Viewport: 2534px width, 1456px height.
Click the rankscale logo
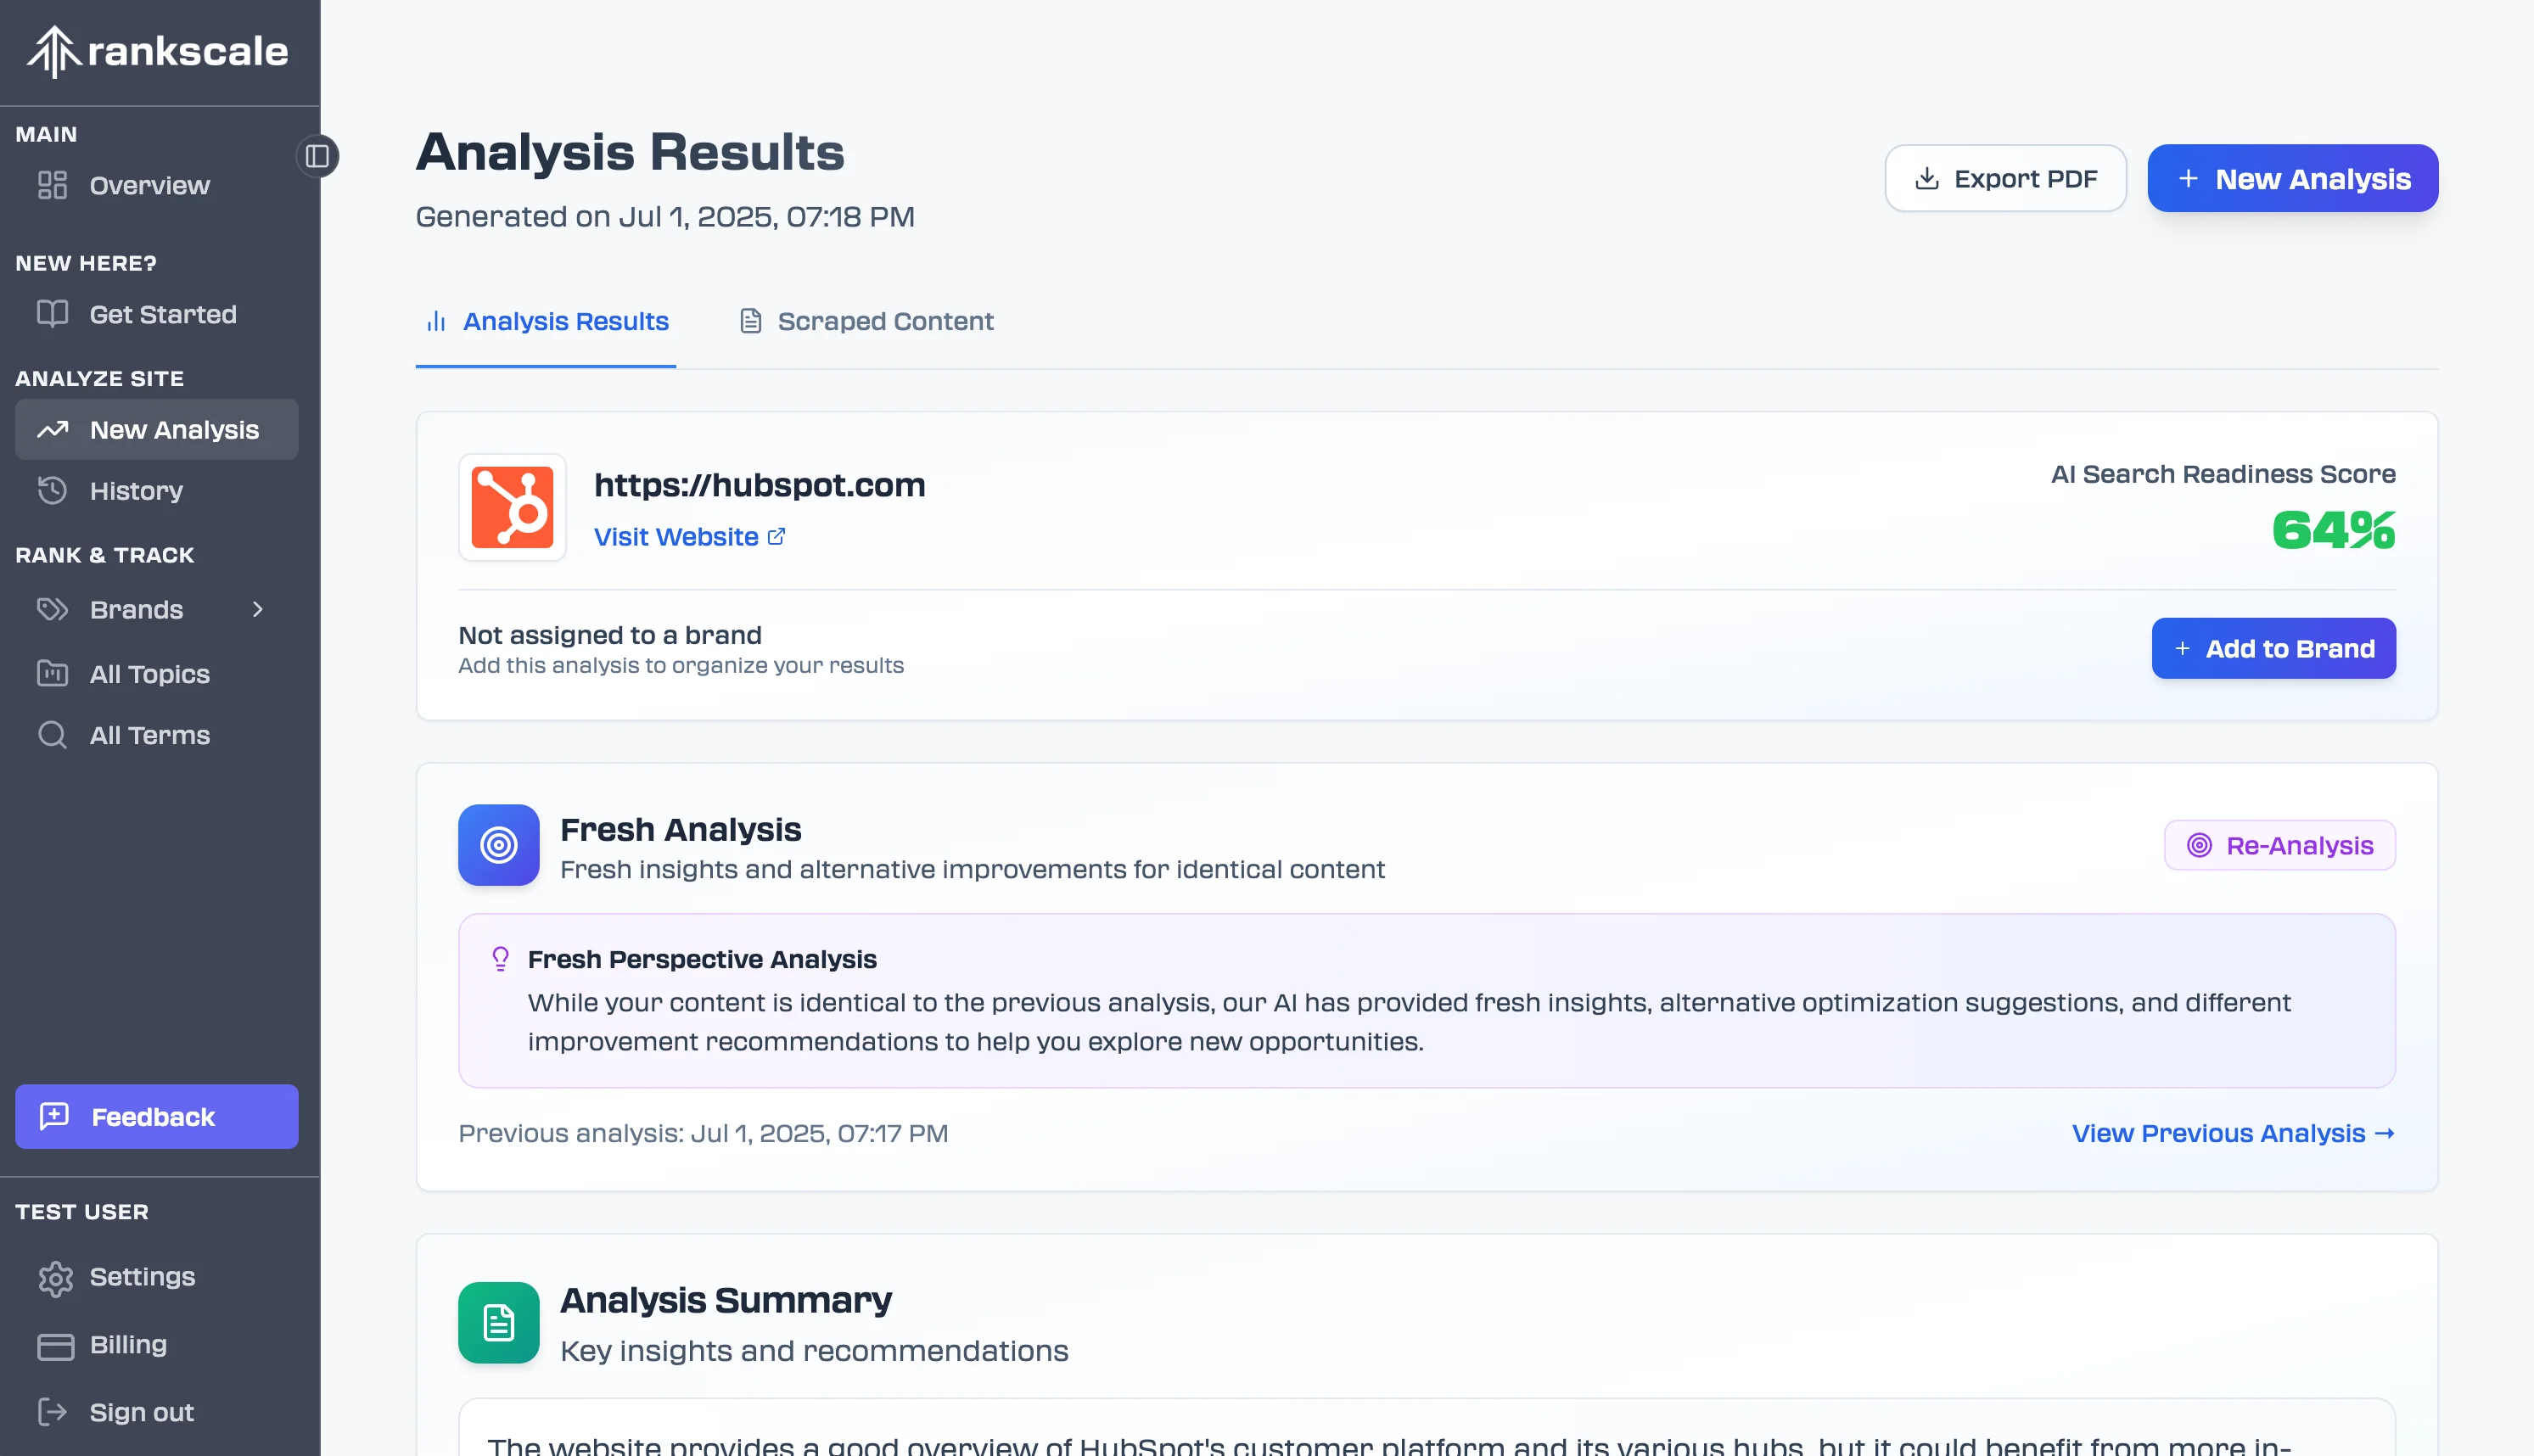click(158, 52)
